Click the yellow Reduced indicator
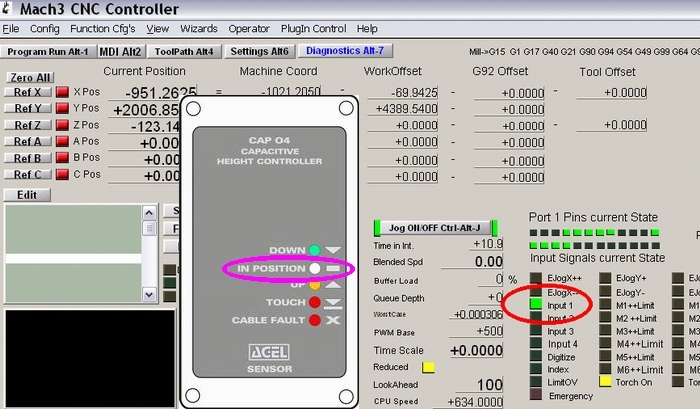This screenshot has height=409, width=700. (x=428, y=367)
